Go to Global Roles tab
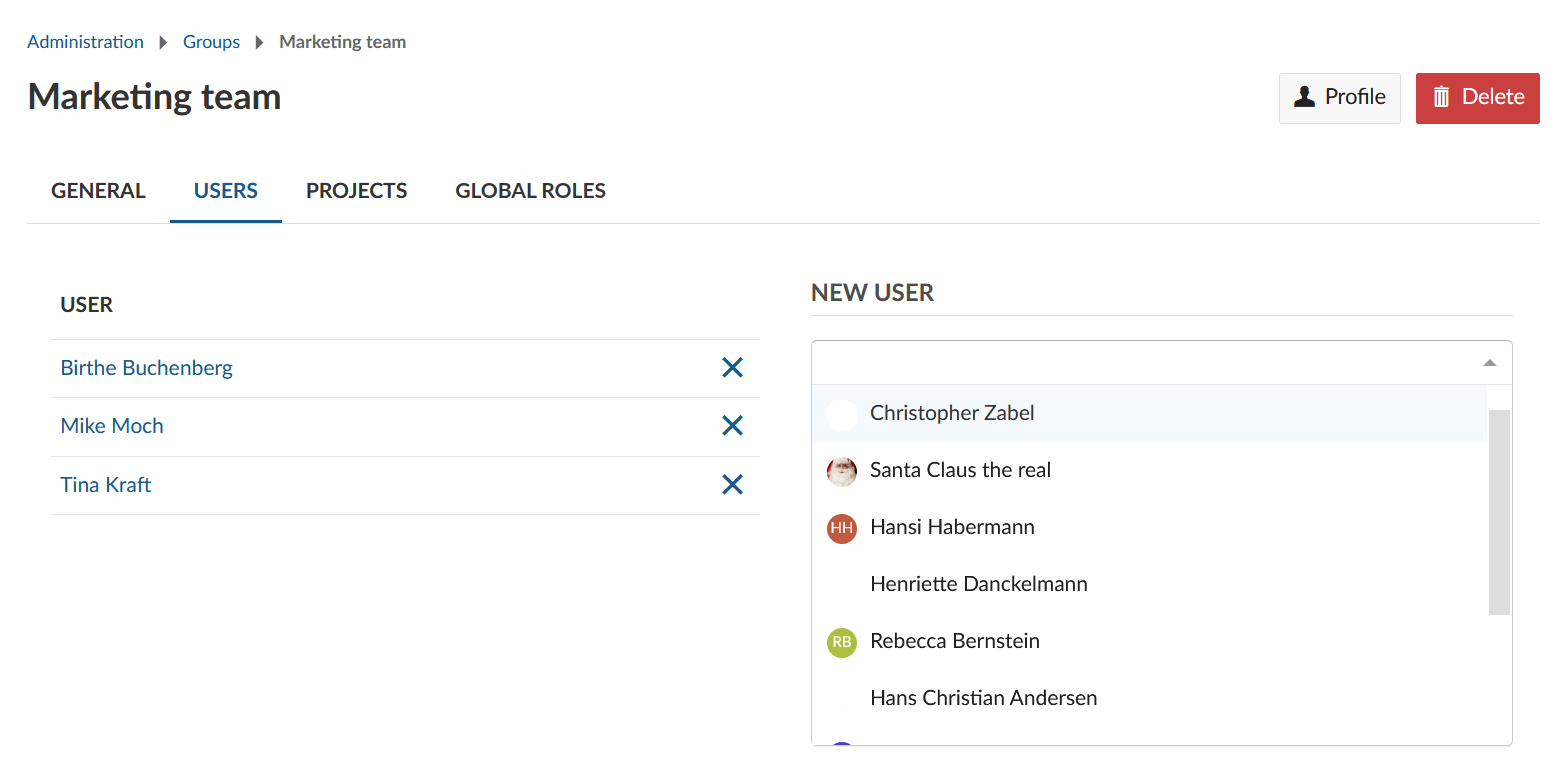Screen dimensions: 1554x768 pyautogui.click(x=530, y=191)
